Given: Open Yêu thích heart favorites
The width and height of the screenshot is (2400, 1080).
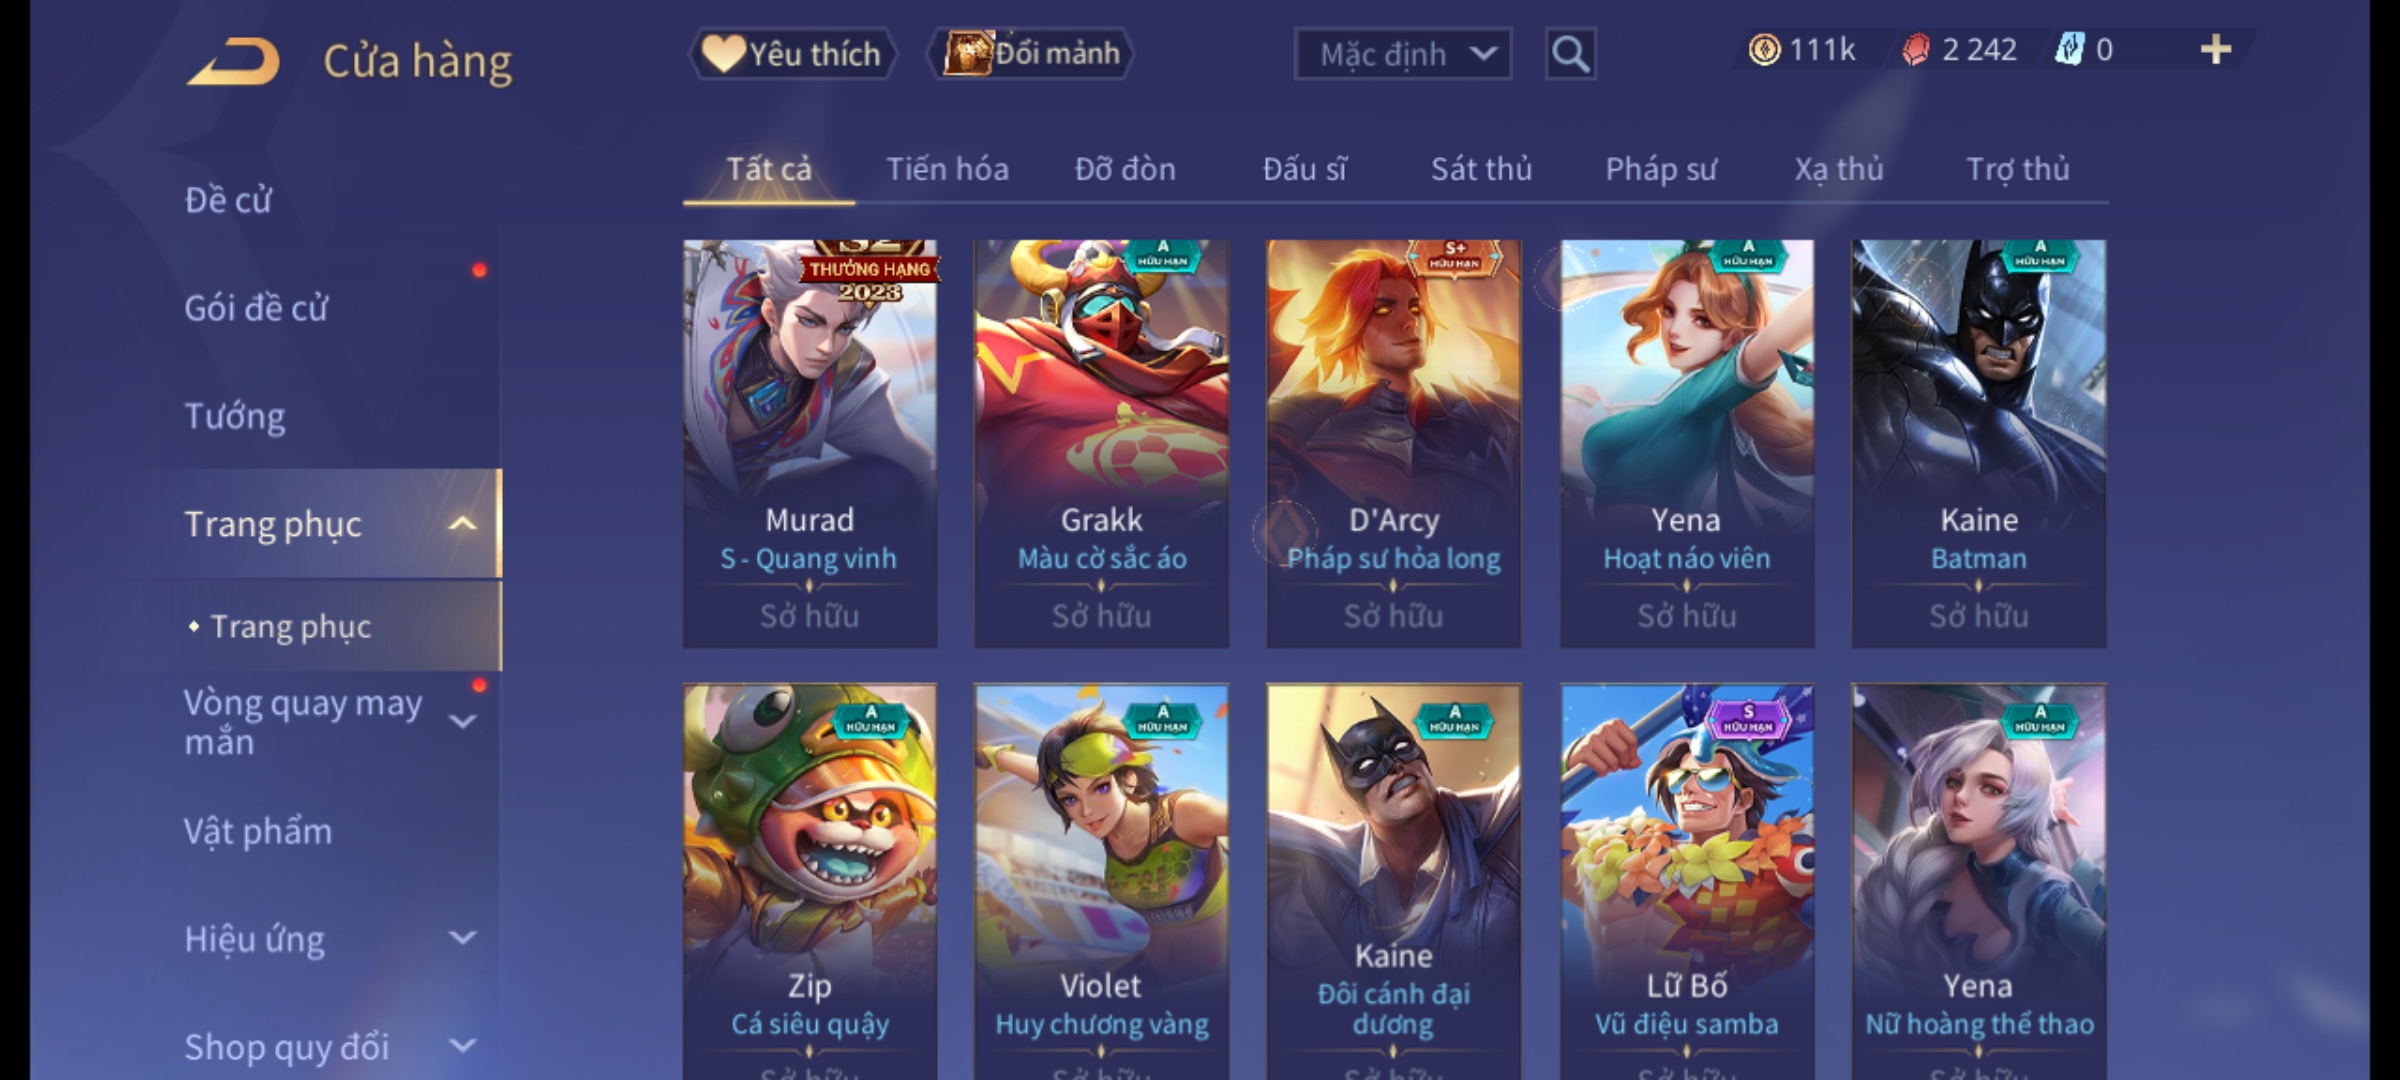Looking at the screenshot, I should [x=792, y=54].
